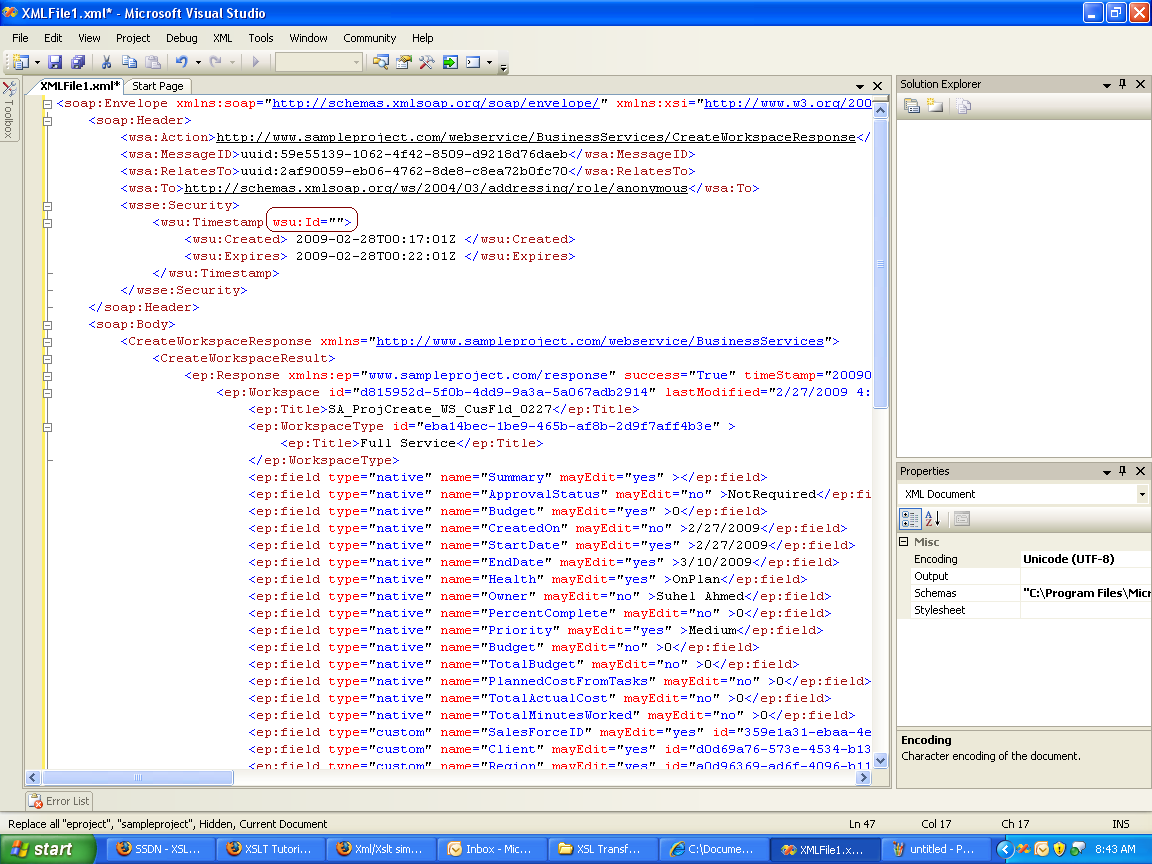Click the Cut scissors icon

(106, 62)
